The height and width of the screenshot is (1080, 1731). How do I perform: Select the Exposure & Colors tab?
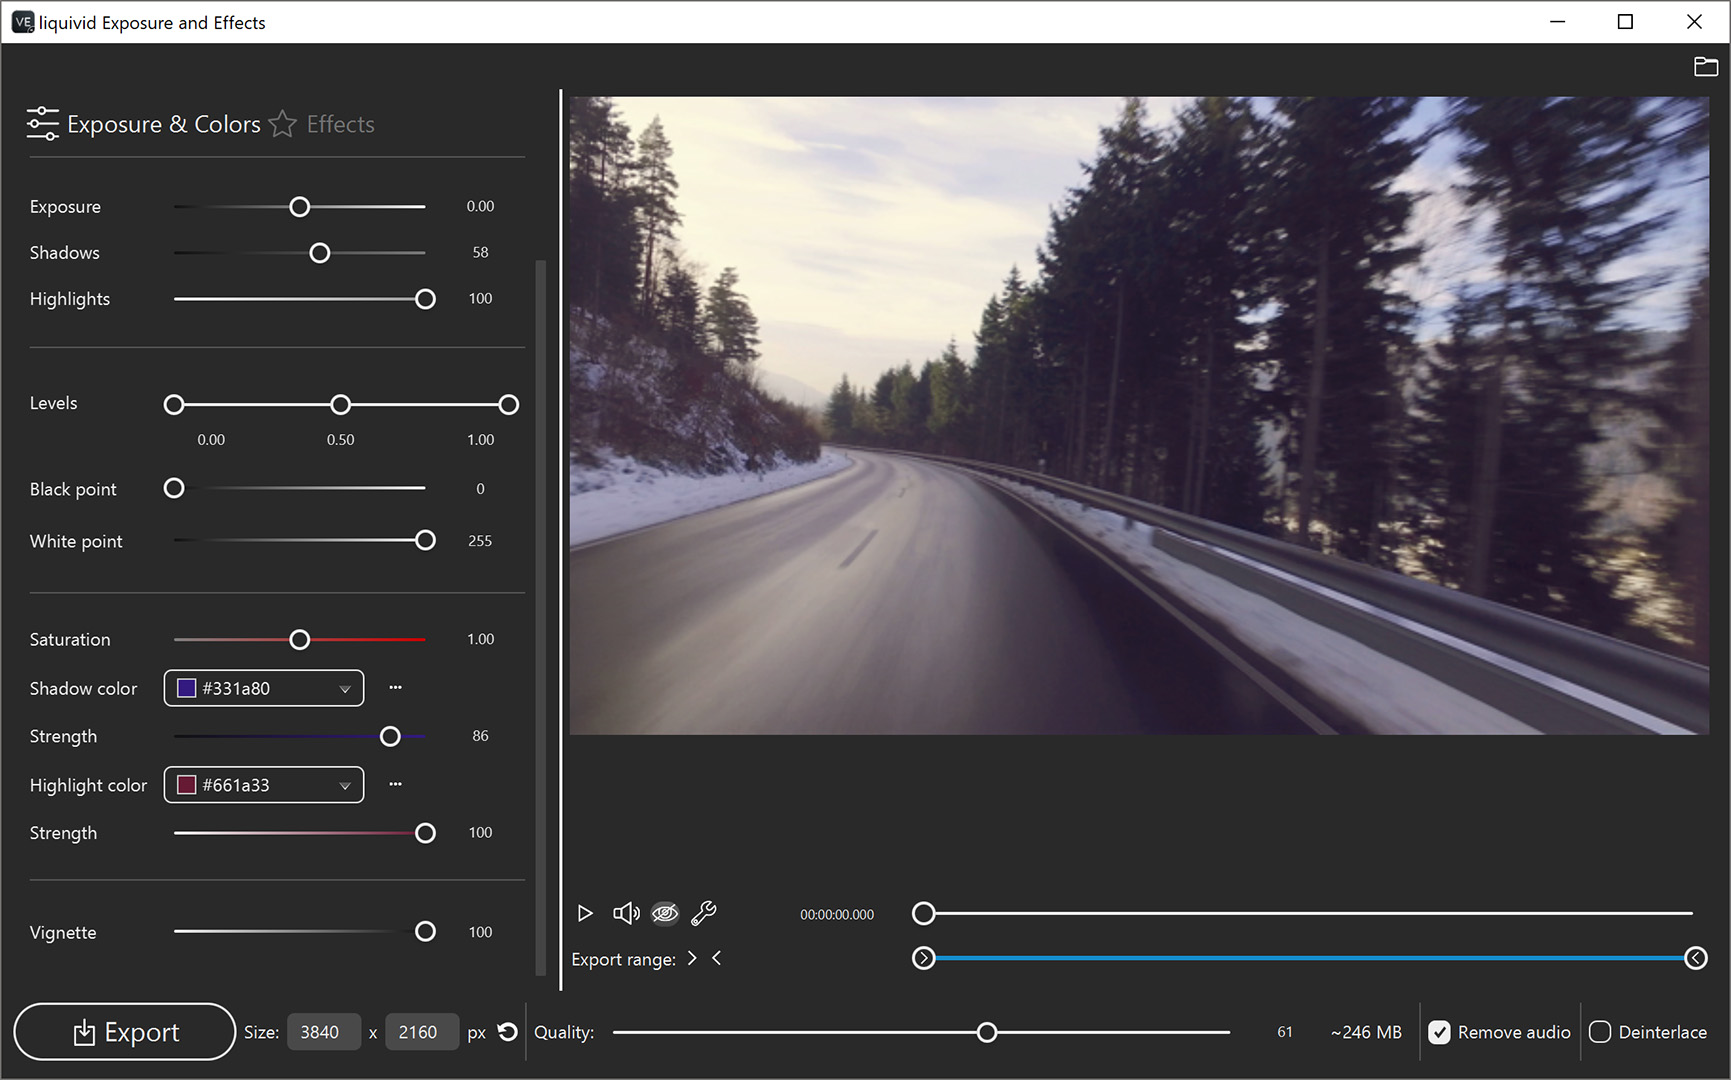tap(164, 124)
